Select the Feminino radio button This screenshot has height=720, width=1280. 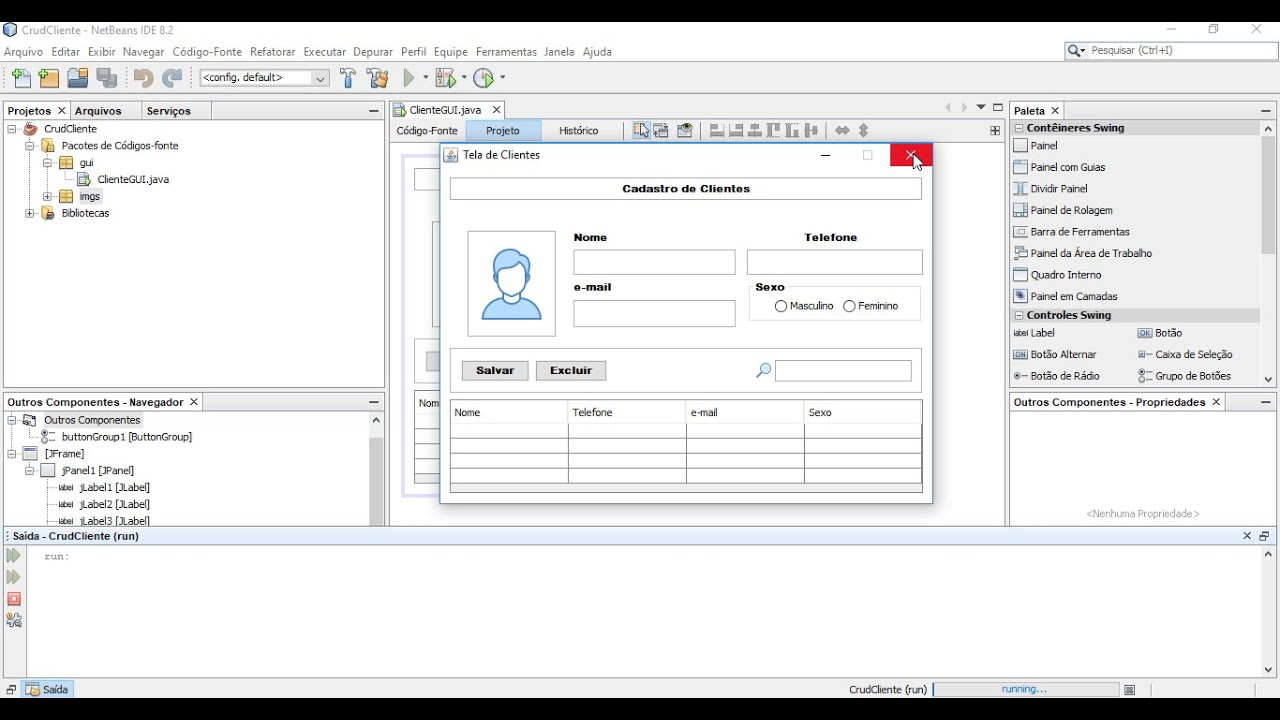coord(849,306)
